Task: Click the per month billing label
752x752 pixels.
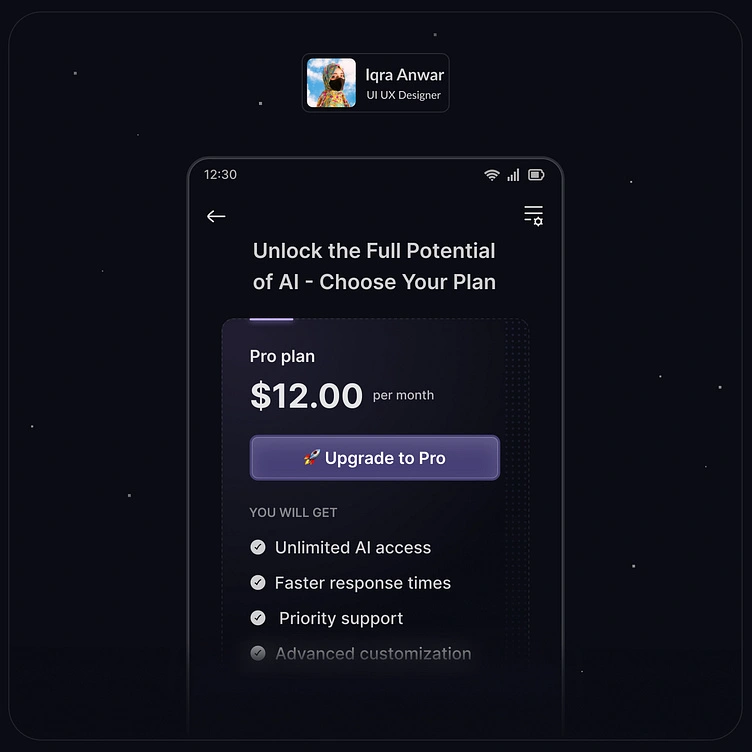Action: 403,395
